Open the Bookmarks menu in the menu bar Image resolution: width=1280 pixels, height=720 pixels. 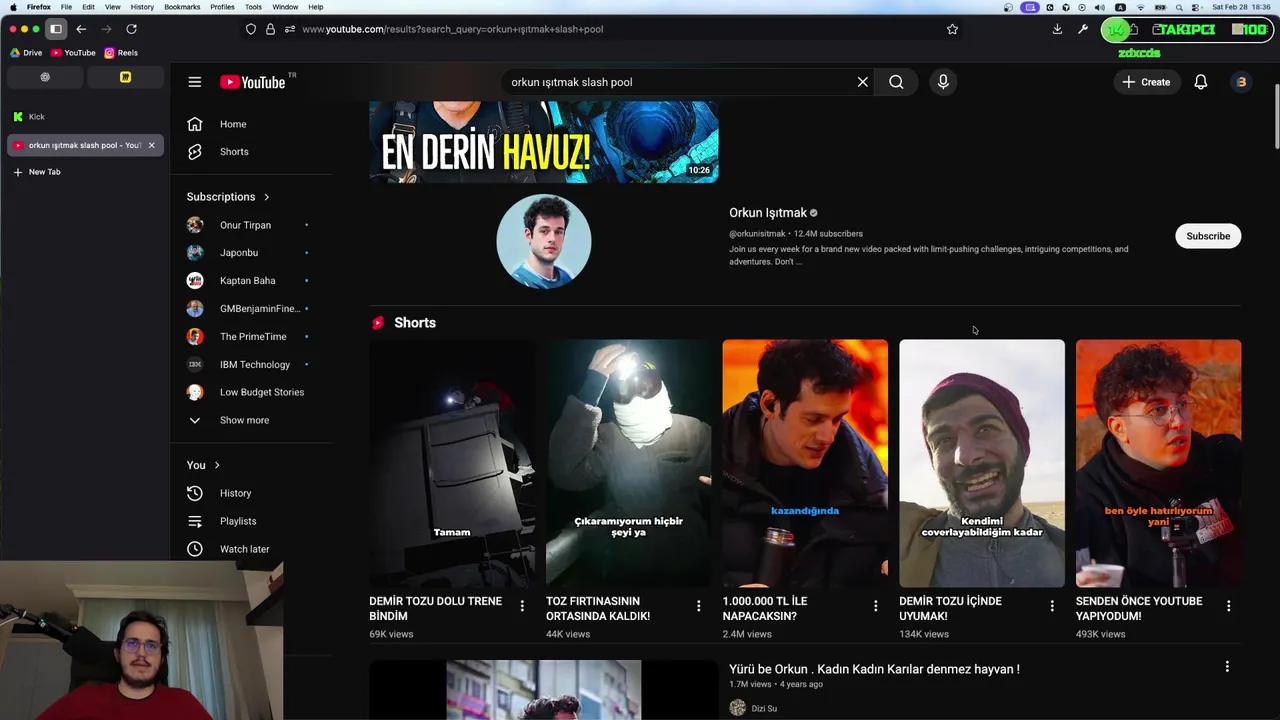pos(182,7)
